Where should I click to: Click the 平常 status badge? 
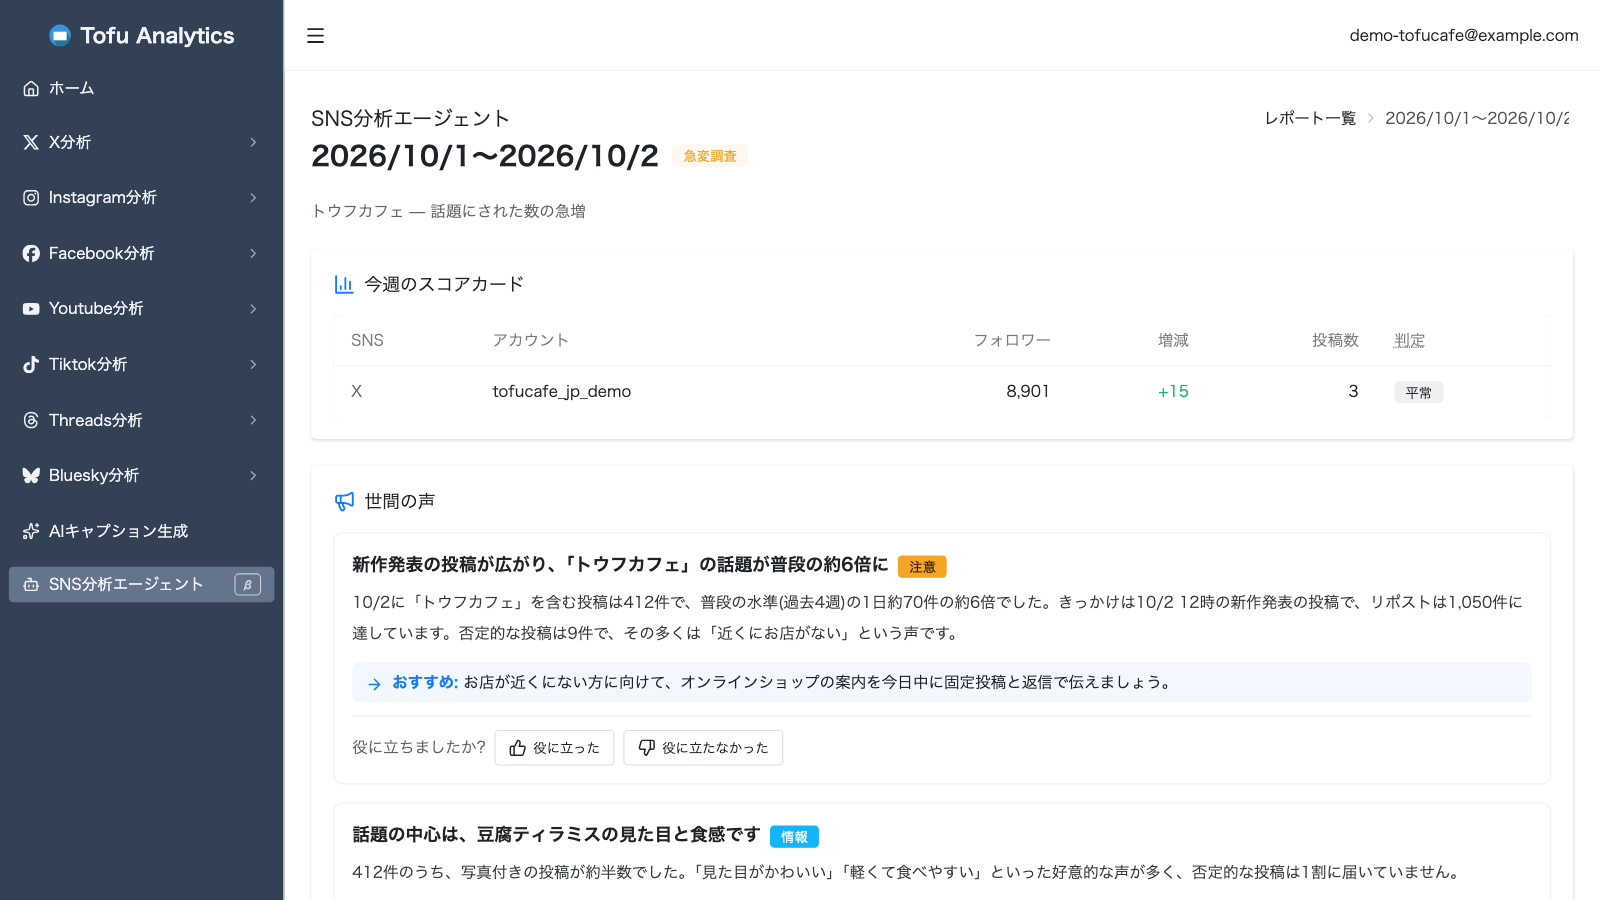point(1418,393)
